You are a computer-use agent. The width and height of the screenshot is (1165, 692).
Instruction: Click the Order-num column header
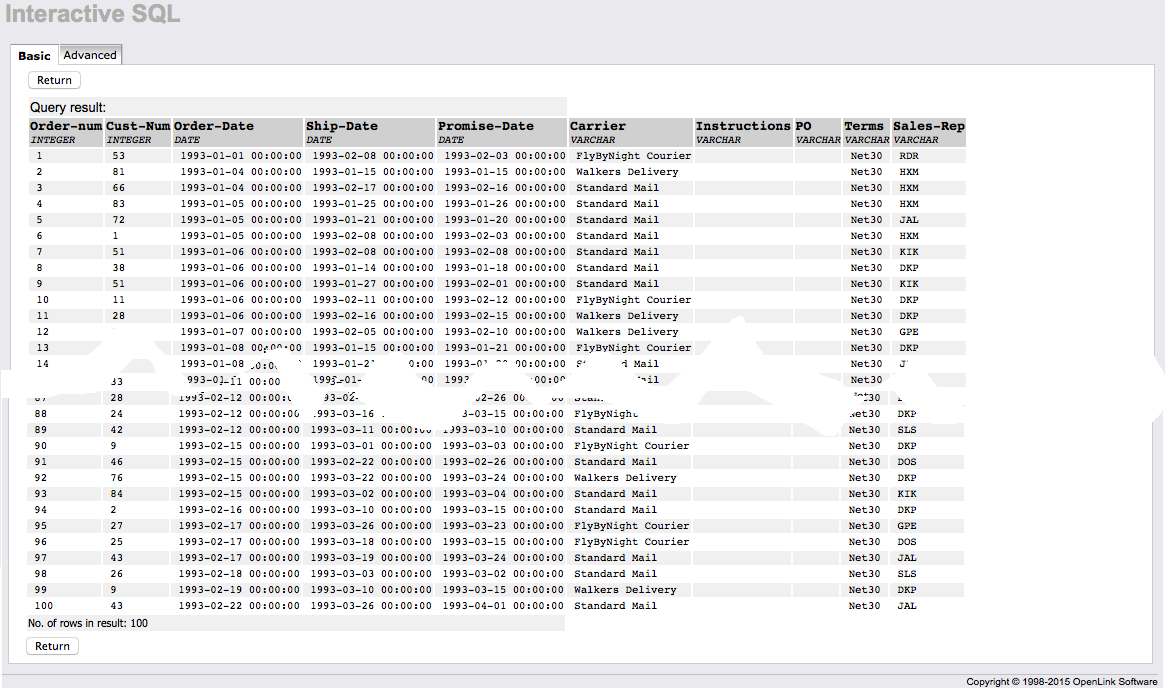[x=65, y=126]
